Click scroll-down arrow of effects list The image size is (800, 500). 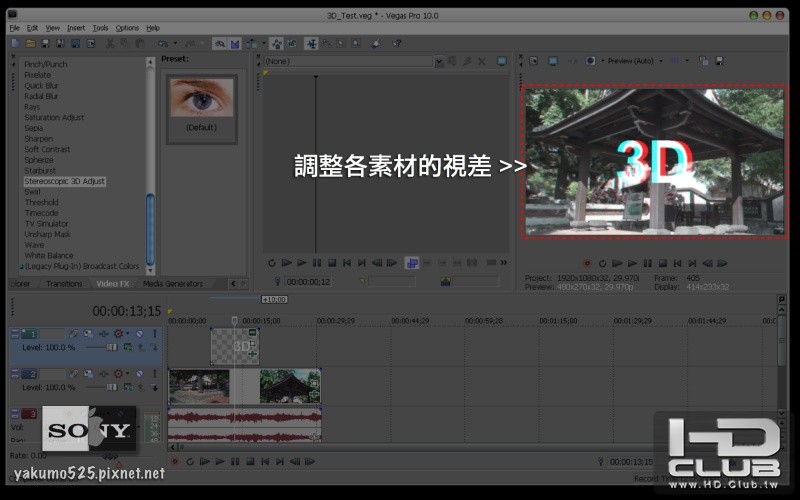pyautogui.click(x=150, y=269)
